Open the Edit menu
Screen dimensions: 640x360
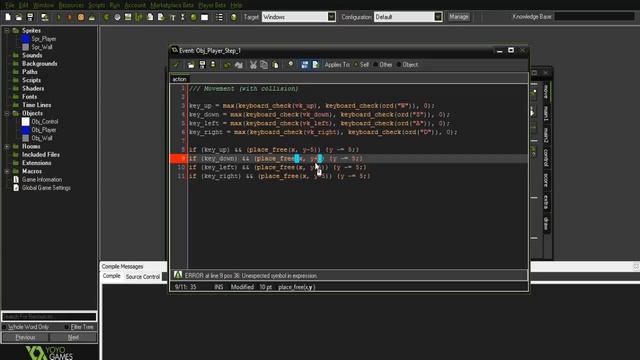point(24,5)
